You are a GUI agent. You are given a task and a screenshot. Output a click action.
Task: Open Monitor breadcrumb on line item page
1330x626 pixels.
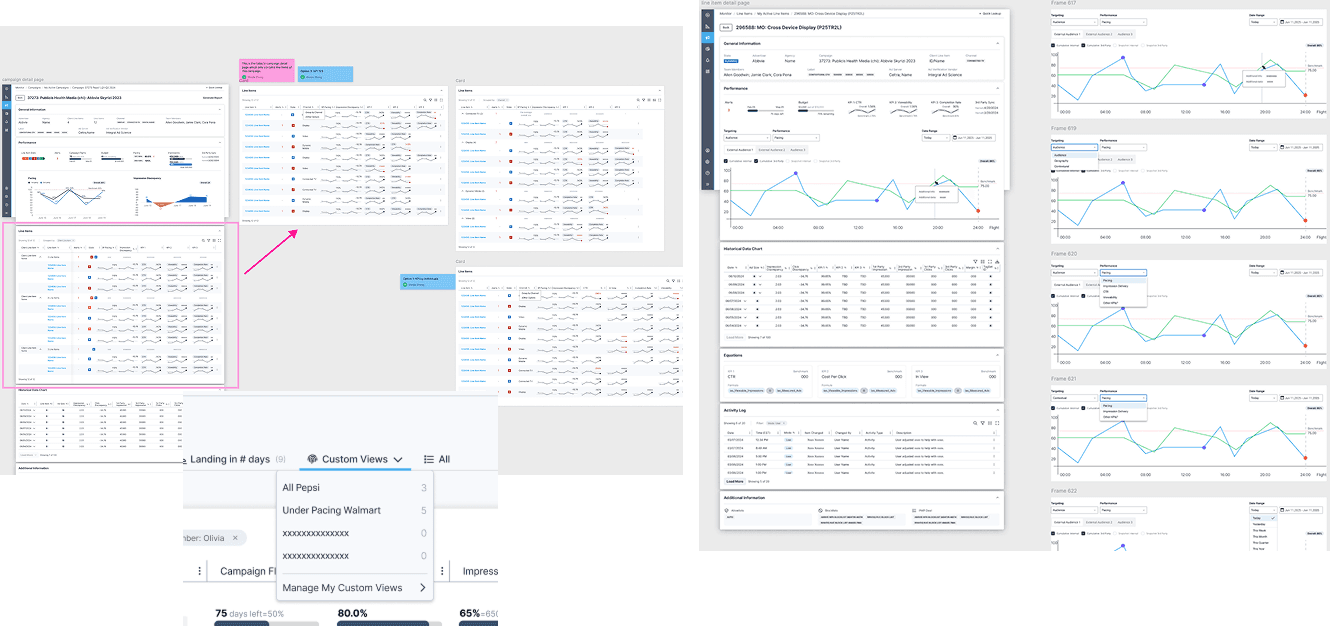pos(726,14)
